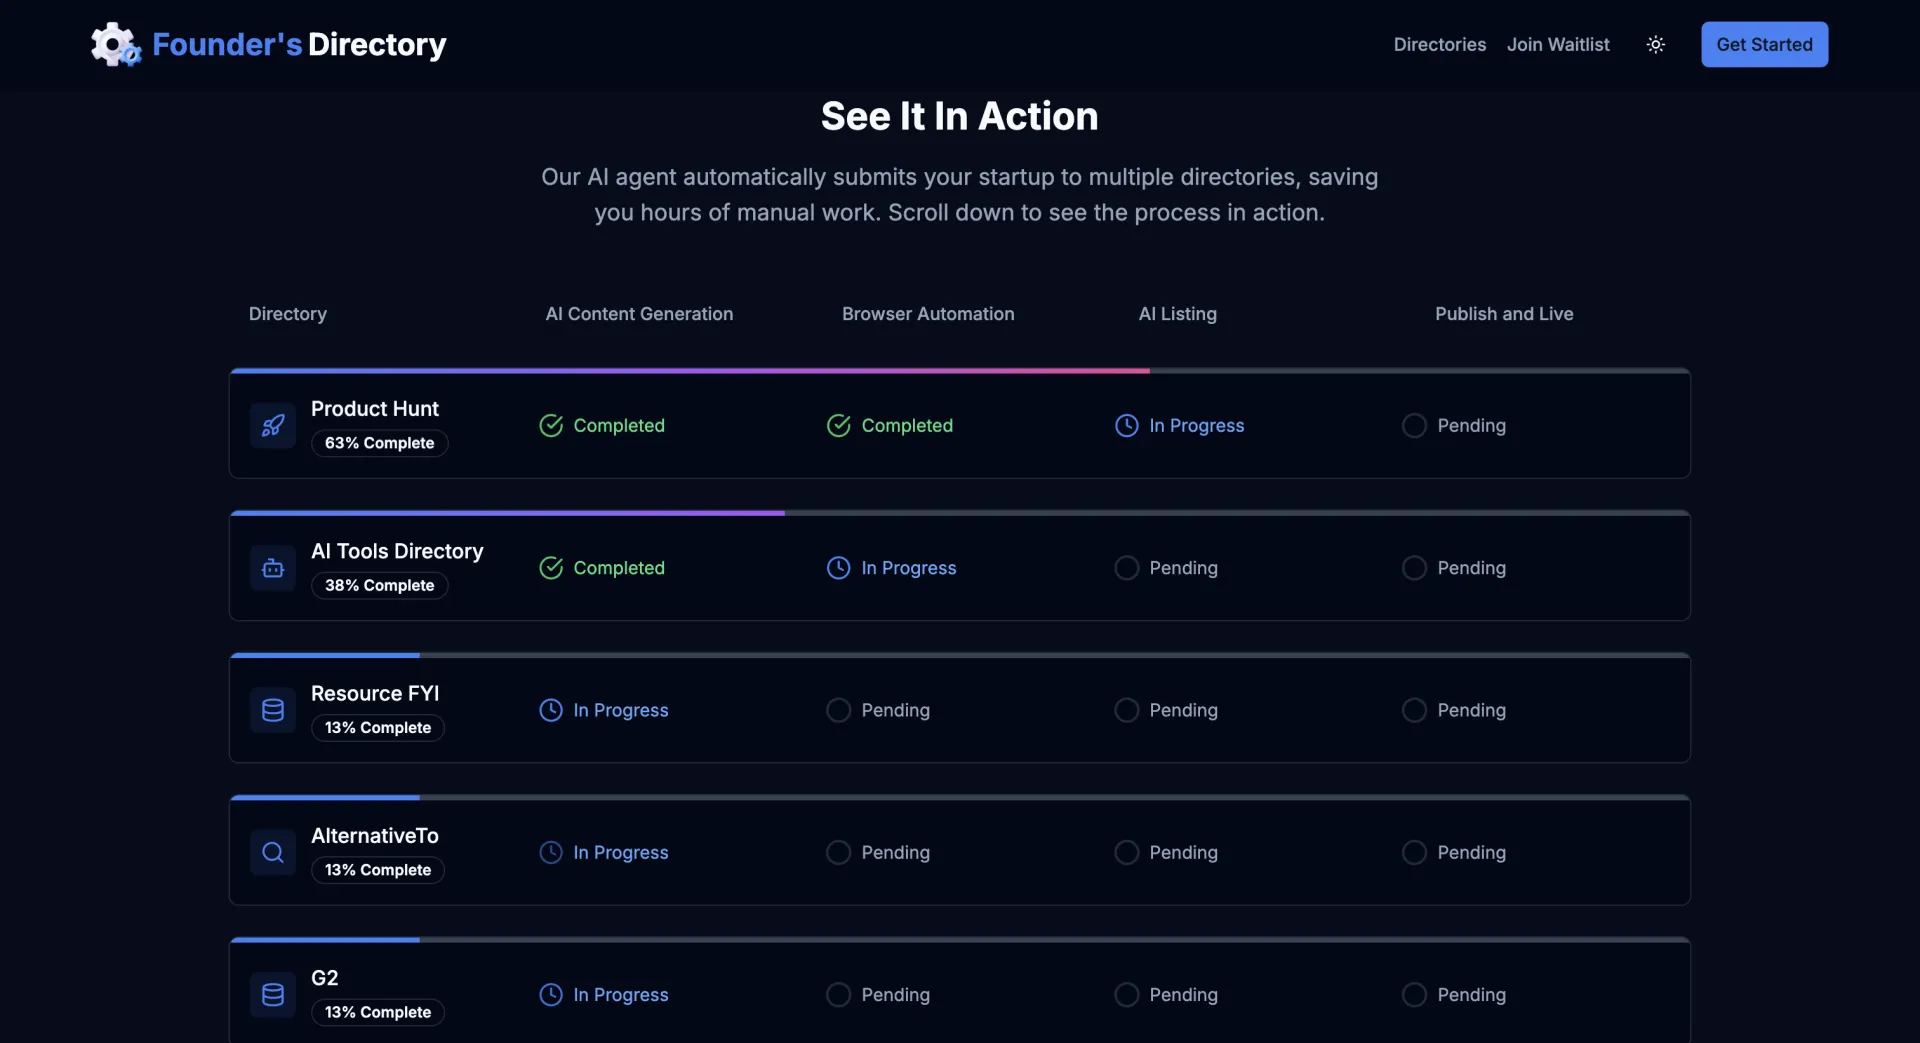Toggle the light/dark theme sun icon
This screenshot has height=1043, width=1920.
1655,45
